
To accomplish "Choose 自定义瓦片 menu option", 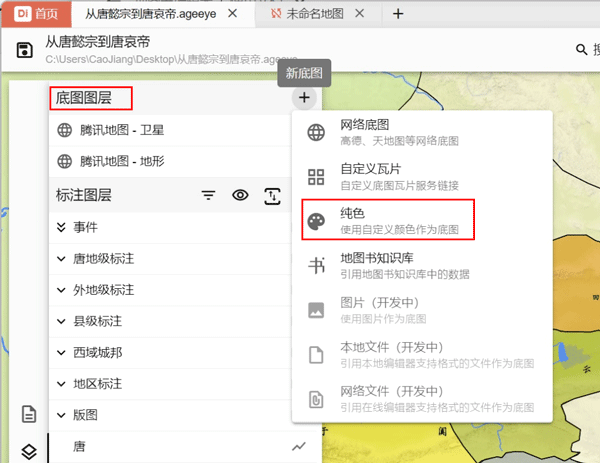I will pos(422,177).
